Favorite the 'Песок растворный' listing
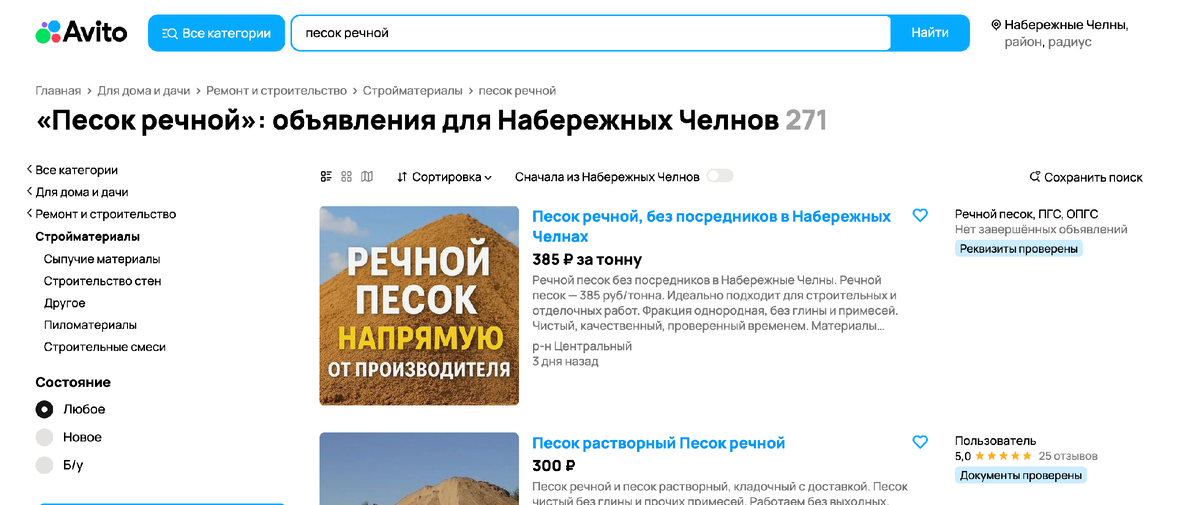 pyautogui.click(x=920, y=442)
